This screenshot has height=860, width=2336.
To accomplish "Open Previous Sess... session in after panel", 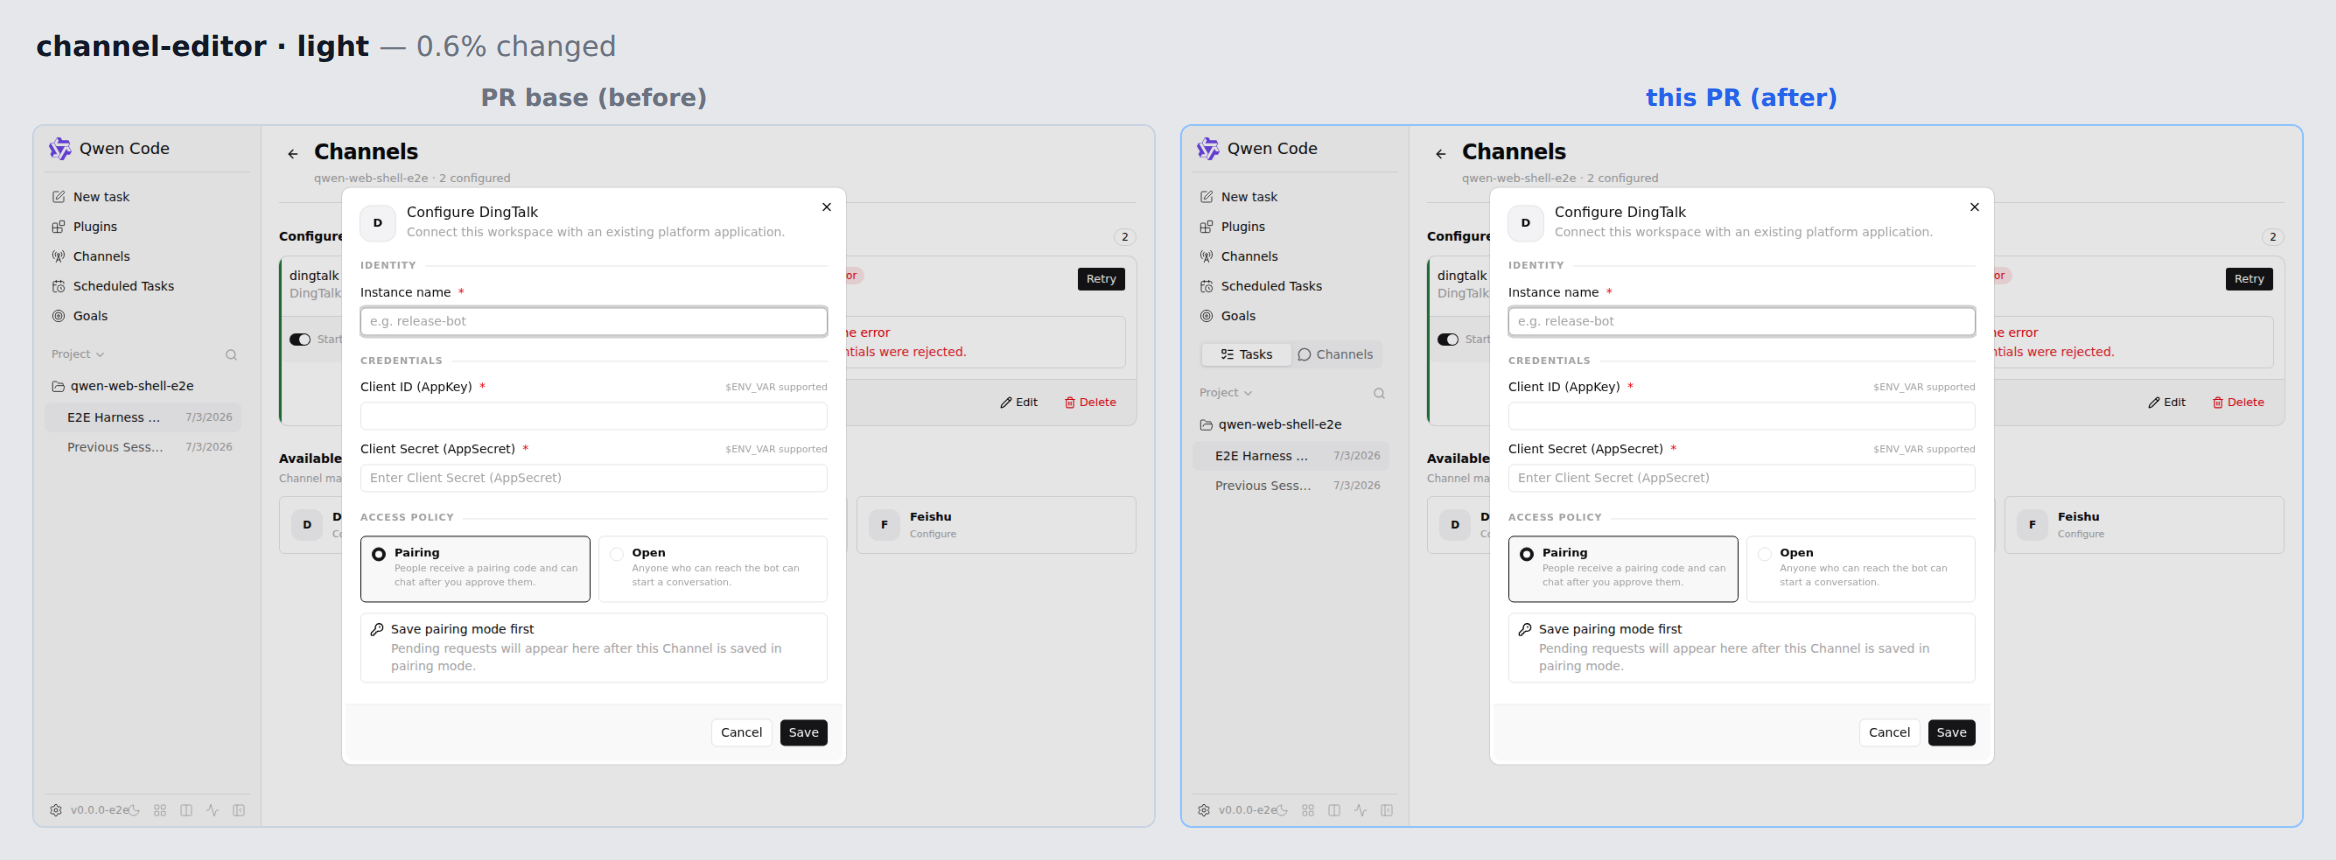I will pyautogui.click(x=1291, y=486).
